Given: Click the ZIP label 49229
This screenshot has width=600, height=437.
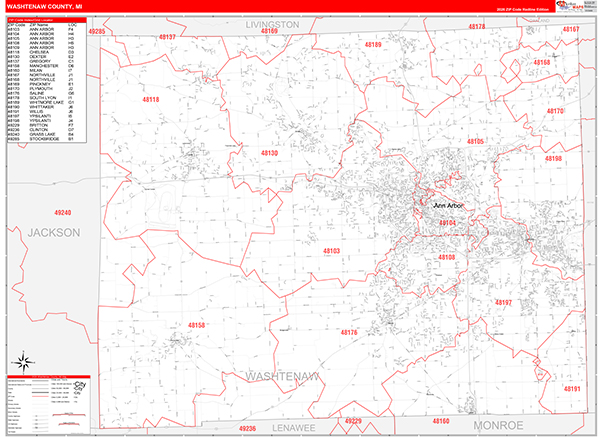Looking at the screenshot, I should (x=353, y=421).
